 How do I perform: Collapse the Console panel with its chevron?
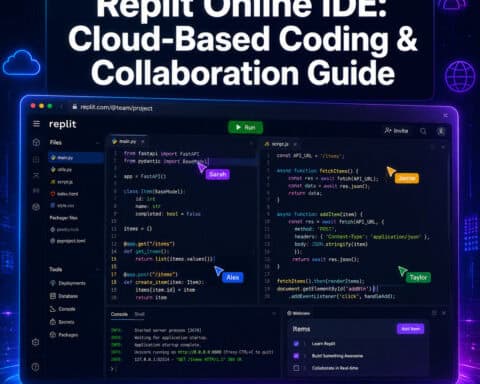click(x=274, y=314)
